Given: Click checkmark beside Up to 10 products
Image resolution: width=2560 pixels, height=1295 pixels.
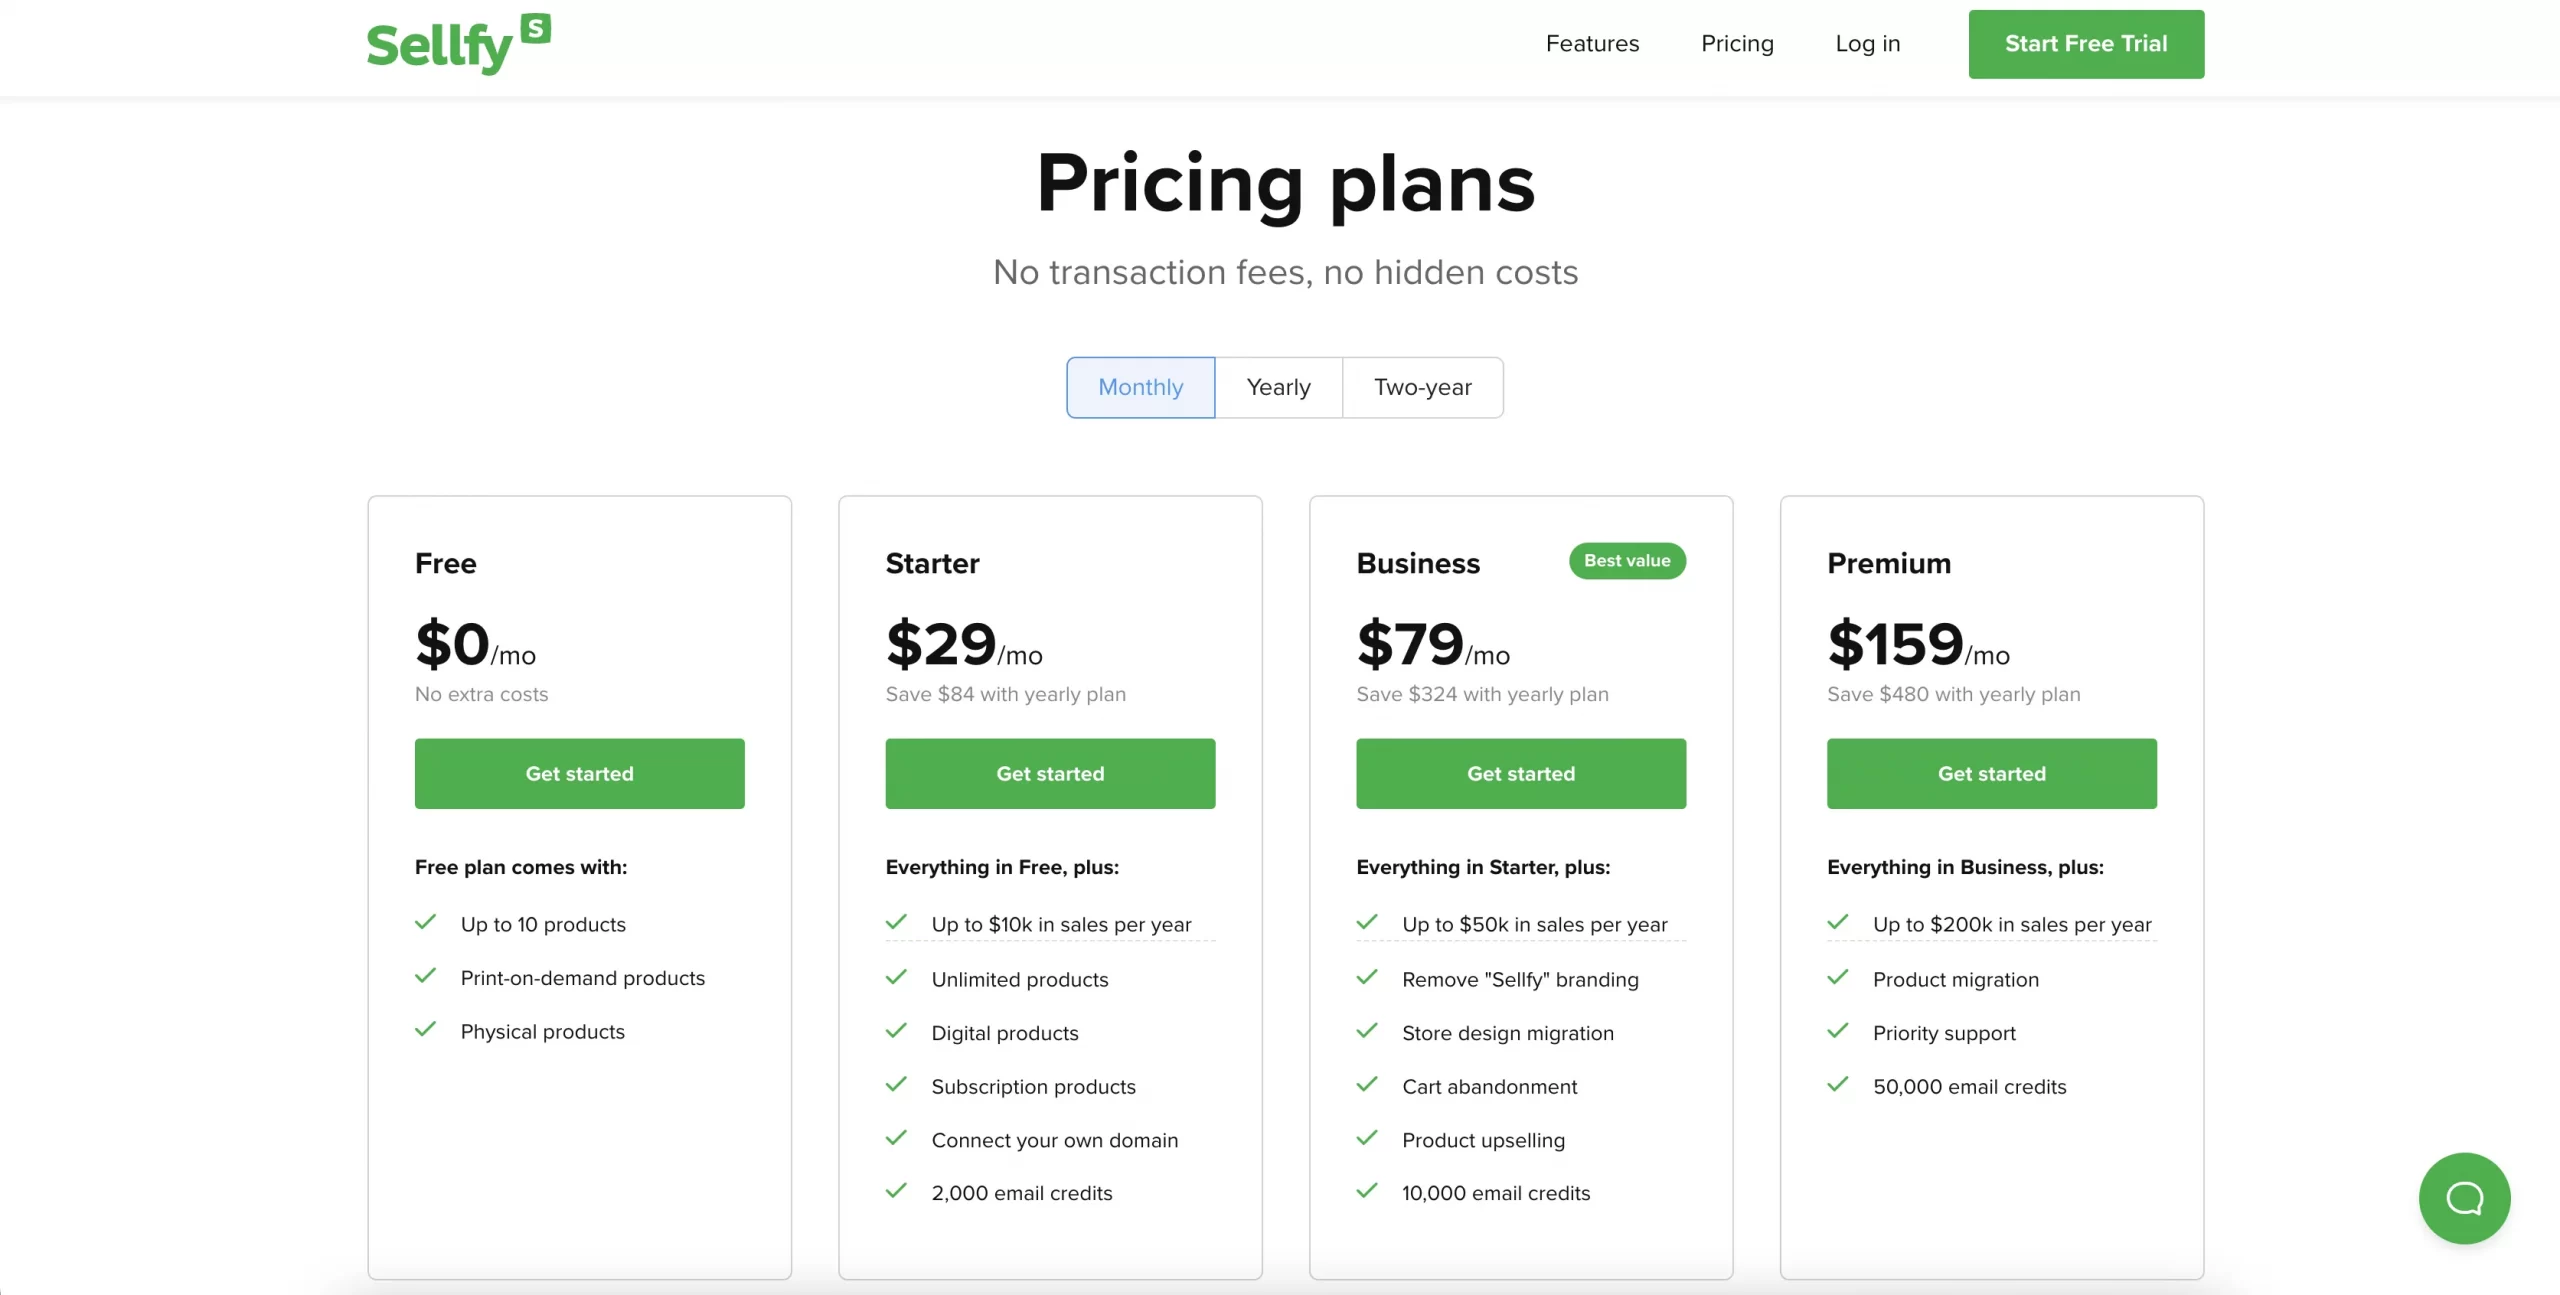Looking at the screenshot, I should pos(426,922).
